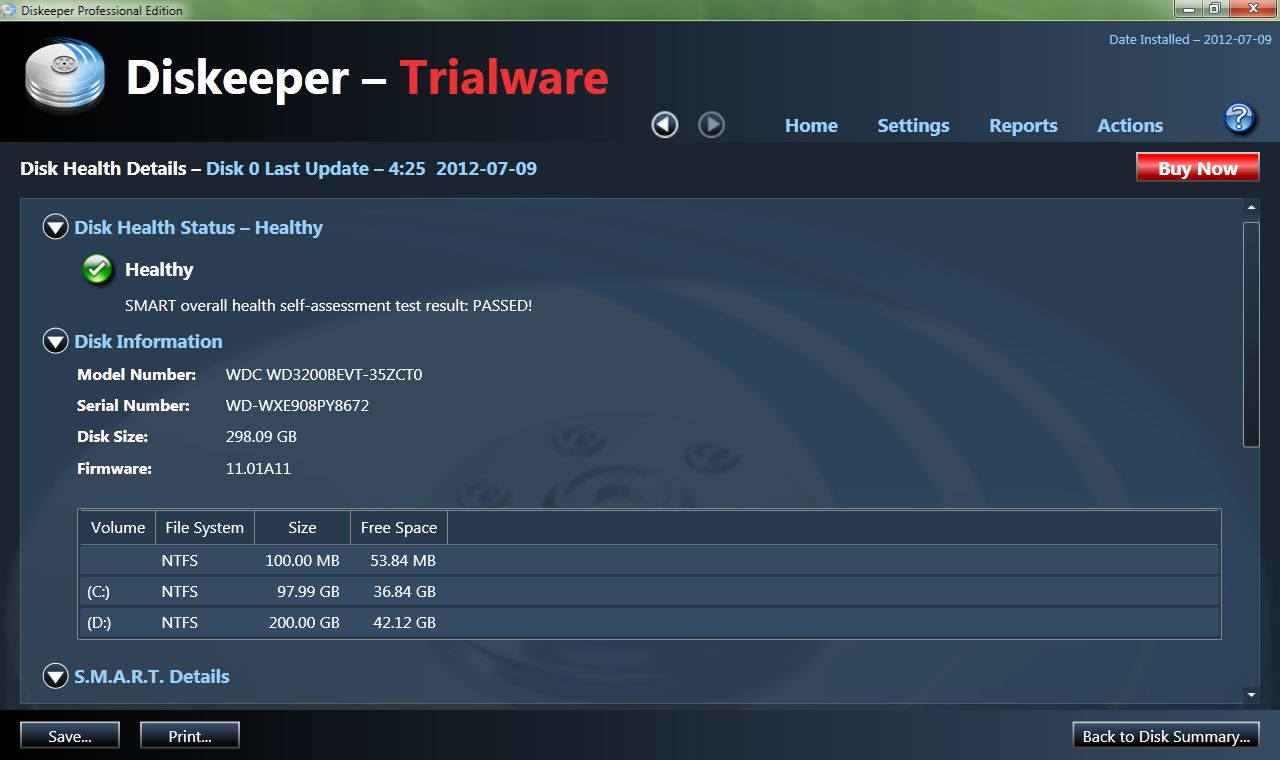This screenshot has width=1280, height=760.
Task: Open the Actions menu
Action: 1130,126
